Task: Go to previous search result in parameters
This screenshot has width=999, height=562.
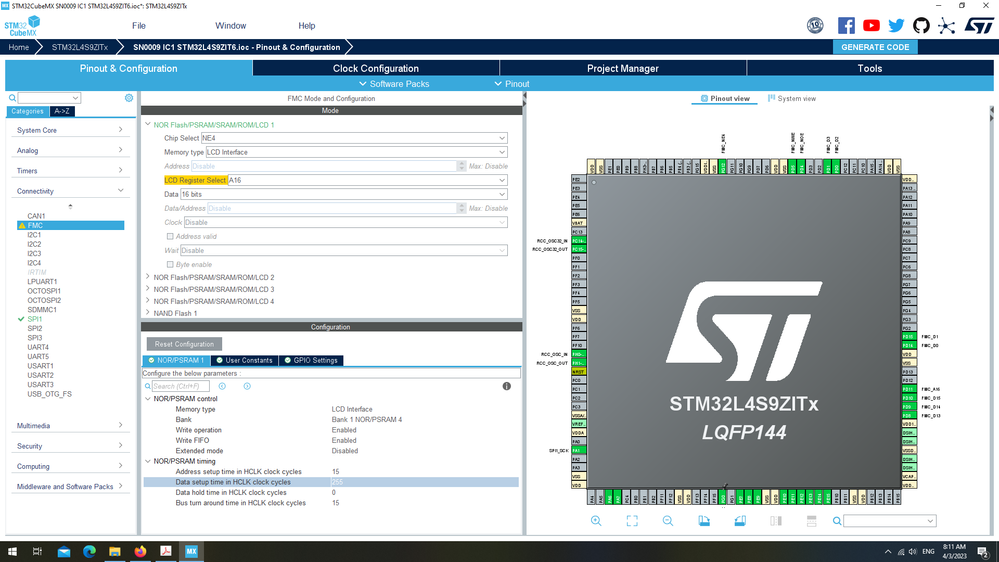Action: point(222,386)
